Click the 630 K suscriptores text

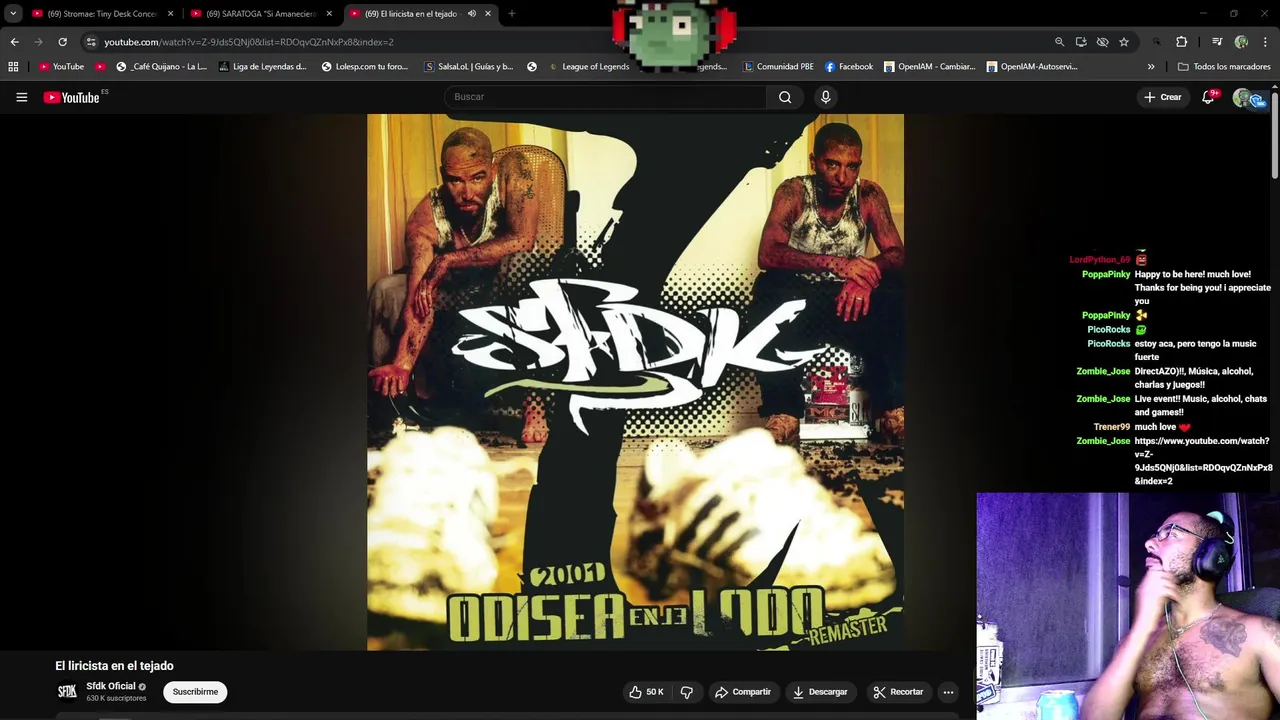[116, 698]
